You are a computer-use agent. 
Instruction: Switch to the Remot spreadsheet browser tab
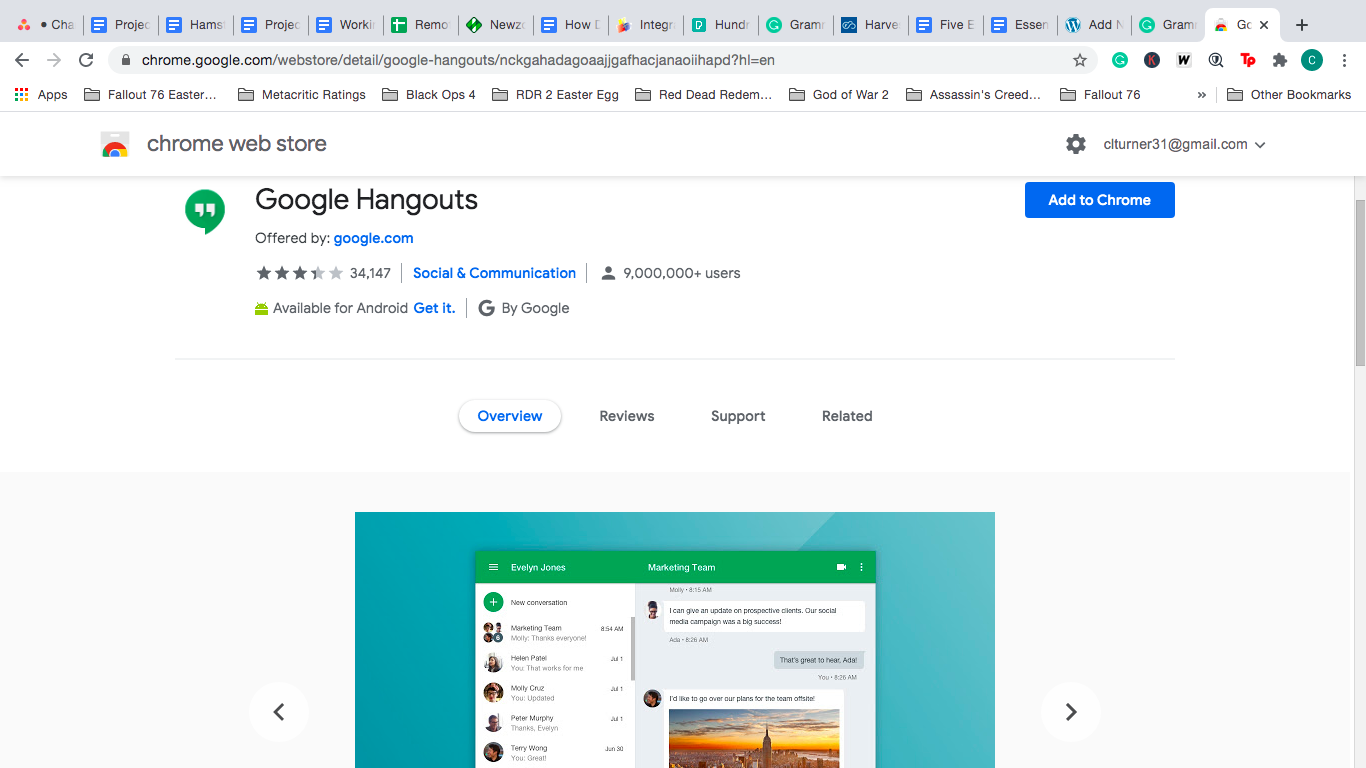click(420, 25)
